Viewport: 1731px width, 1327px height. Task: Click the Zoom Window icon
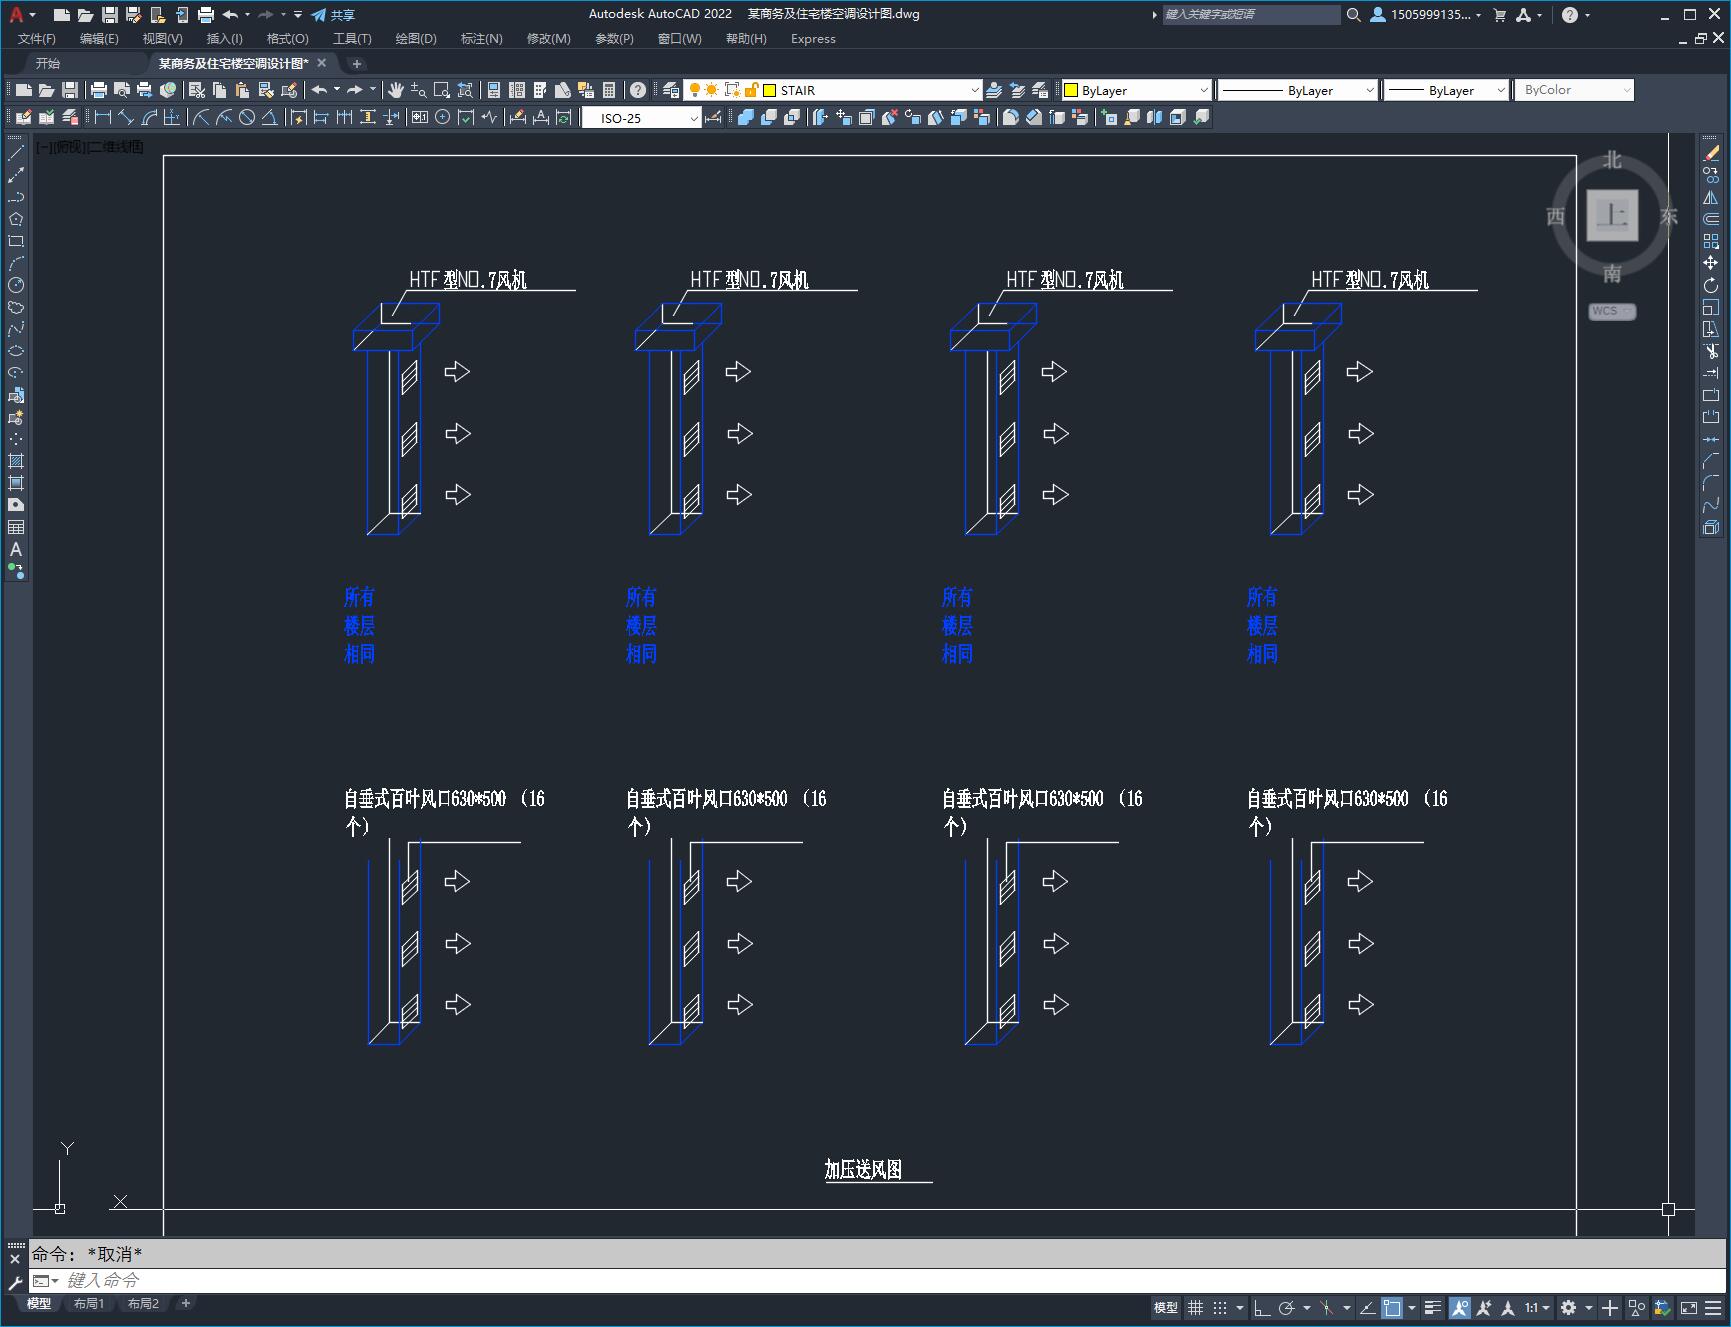[442, 90]
